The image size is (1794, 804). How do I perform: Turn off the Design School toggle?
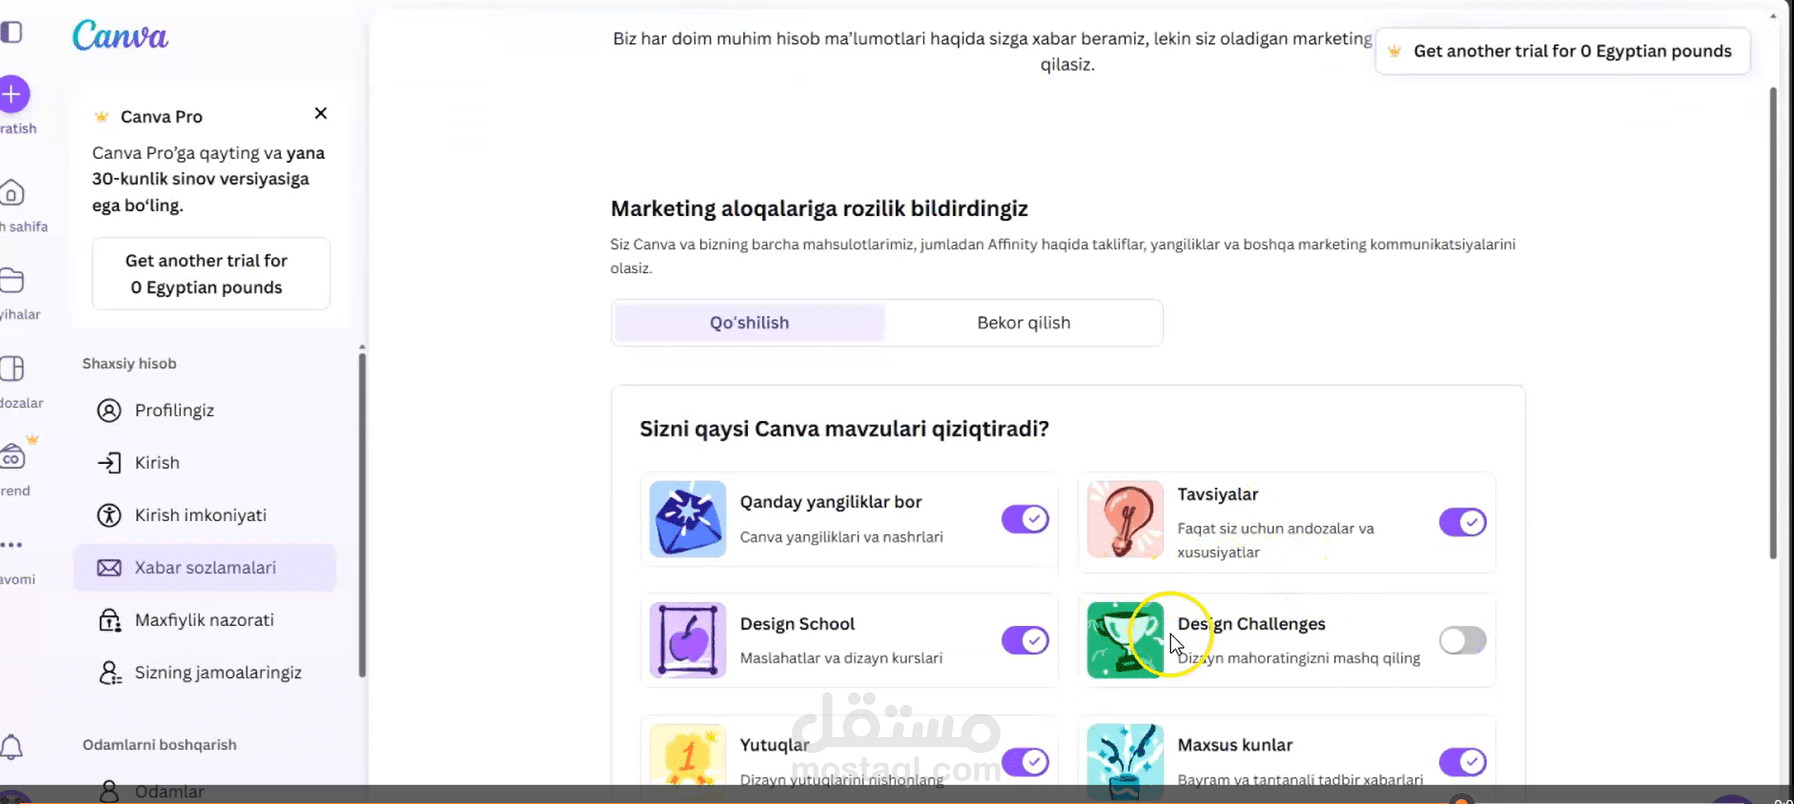pyautogui.click(x=1025, y=640)
